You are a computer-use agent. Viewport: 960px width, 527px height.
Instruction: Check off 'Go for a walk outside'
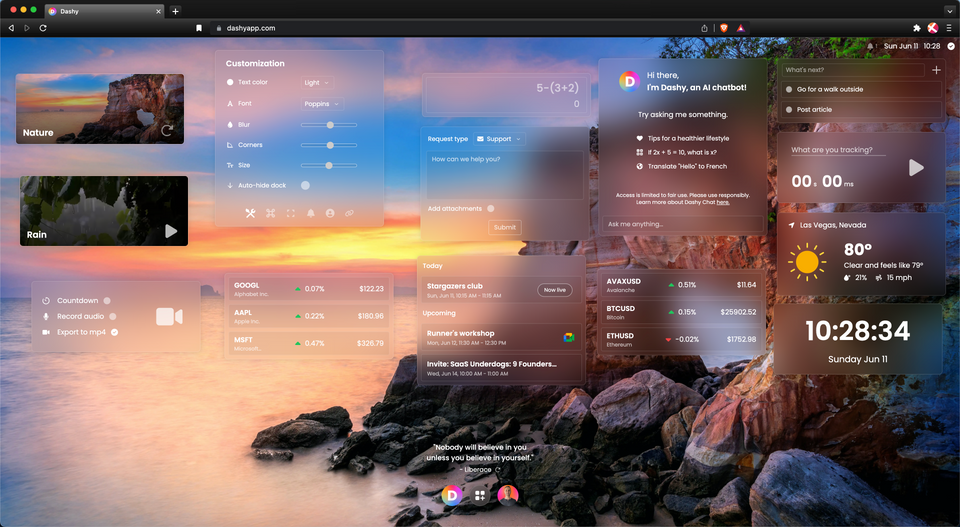pos(789,89)
